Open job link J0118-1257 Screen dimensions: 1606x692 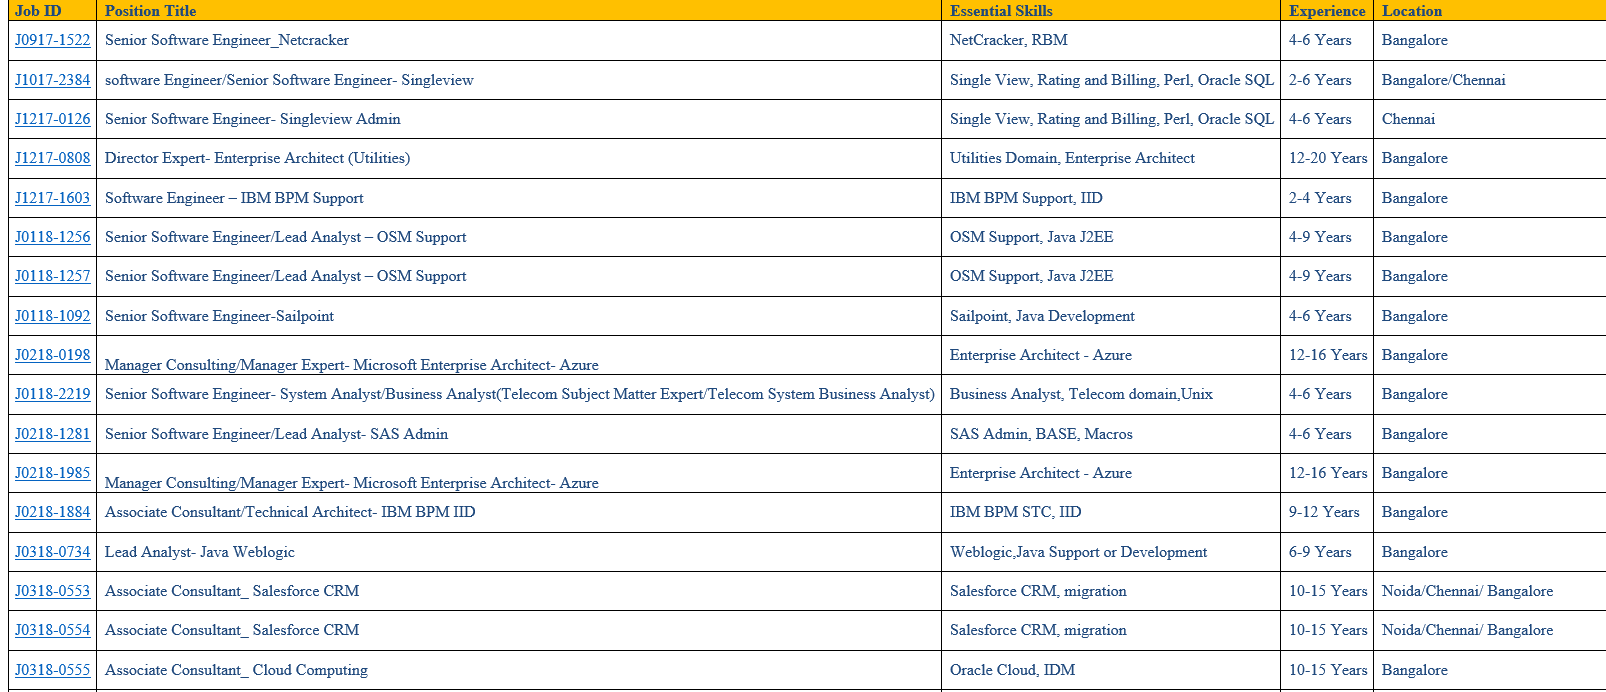[52, 276]
